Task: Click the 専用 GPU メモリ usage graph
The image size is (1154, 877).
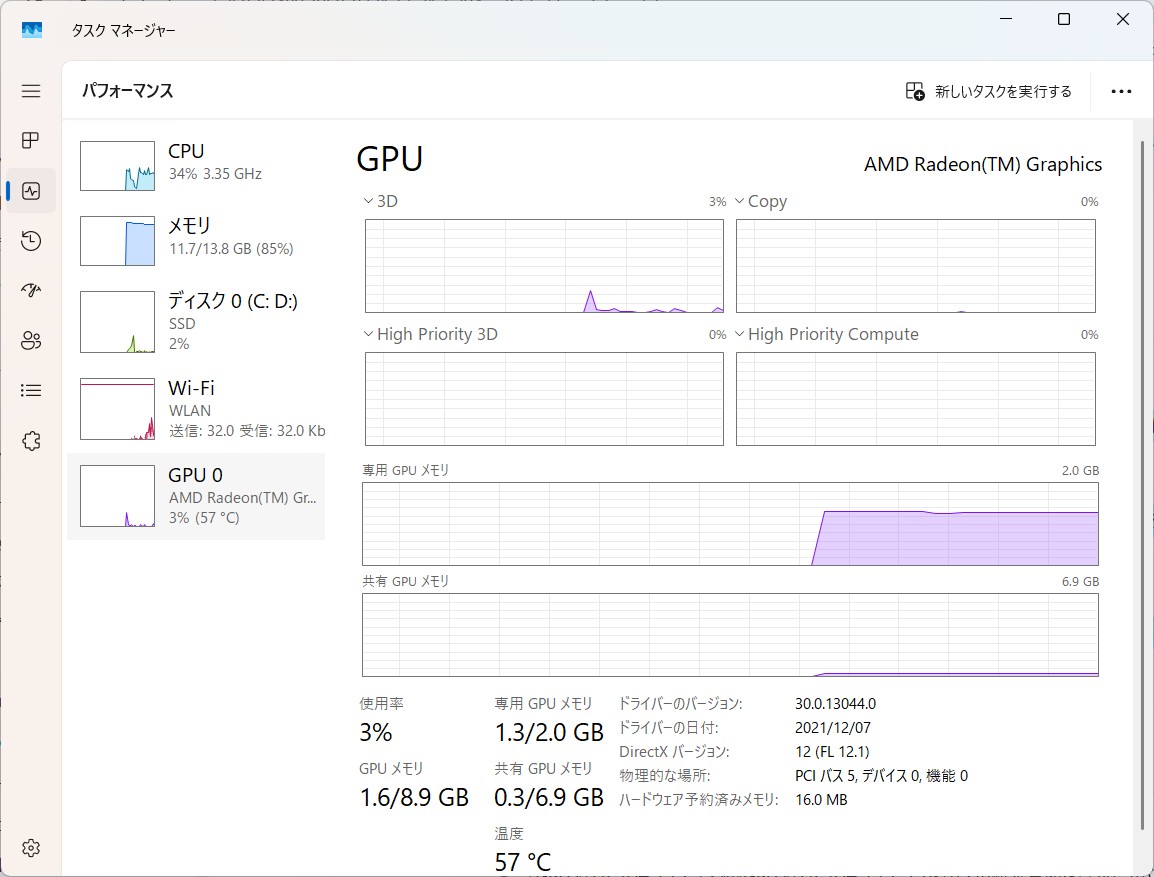Action: [730, 524]
